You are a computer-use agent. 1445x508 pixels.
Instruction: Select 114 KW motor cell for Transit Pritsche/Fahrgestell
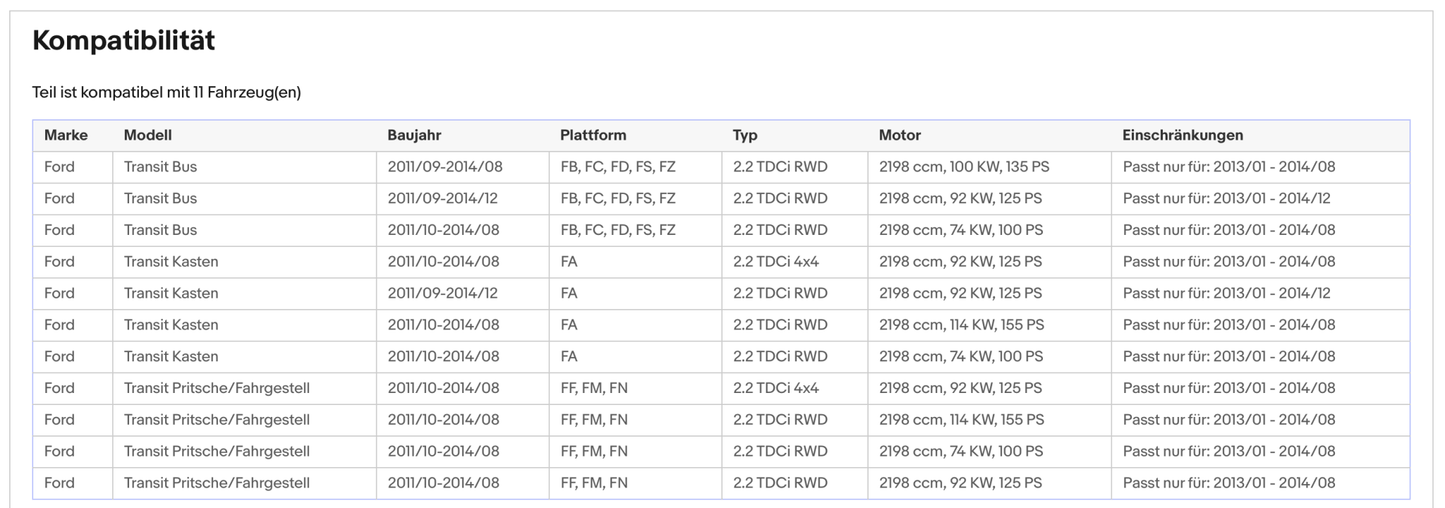click(961, 420)
